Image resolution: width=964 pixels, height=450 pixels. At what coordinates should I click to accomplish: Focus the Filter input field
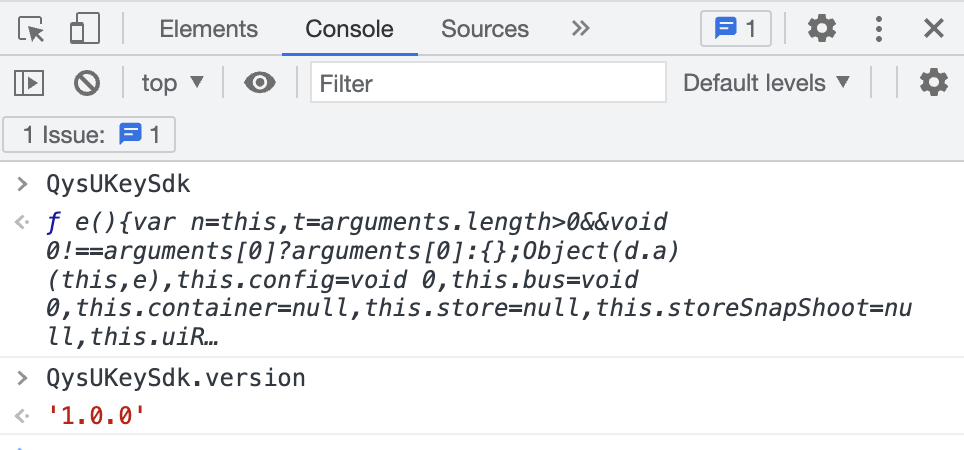coord(488,82)
